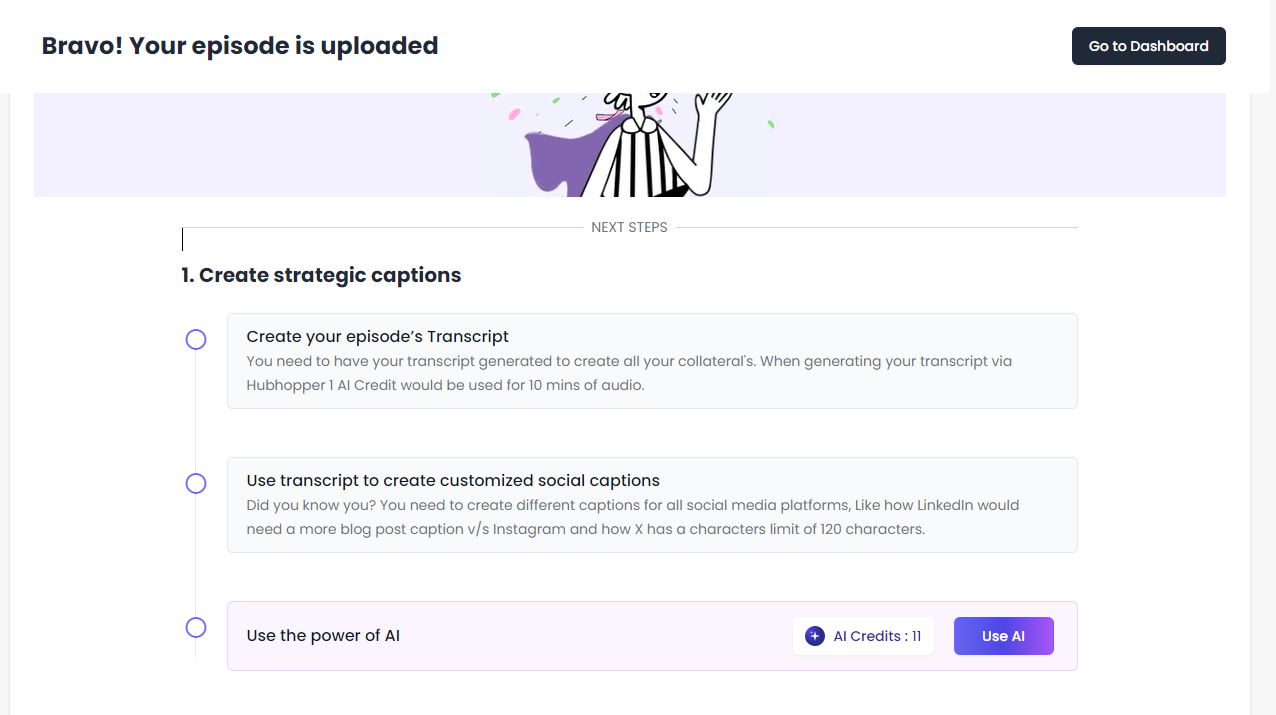Click the "NEXT STEPS" divider label
1276x715 pixels.
tap(629, 227)
